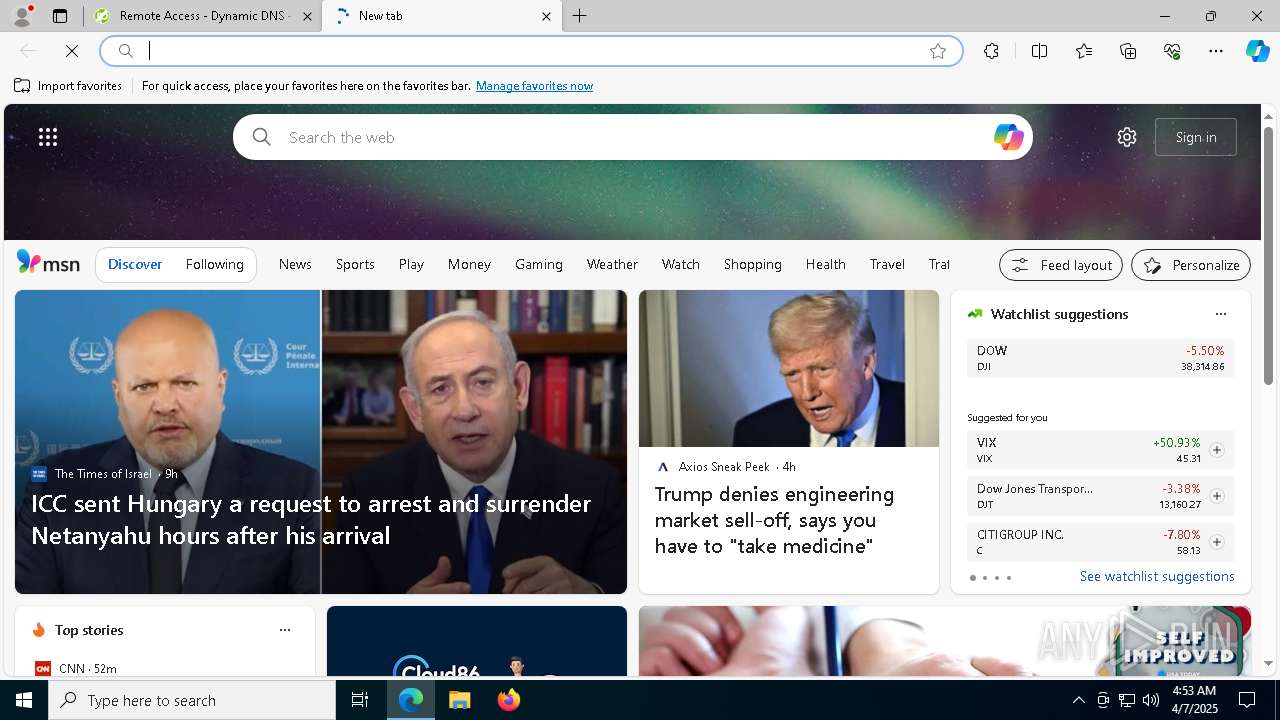Focus the browser address bar
Screen dimensions: 1280x720
click(531, 51)
